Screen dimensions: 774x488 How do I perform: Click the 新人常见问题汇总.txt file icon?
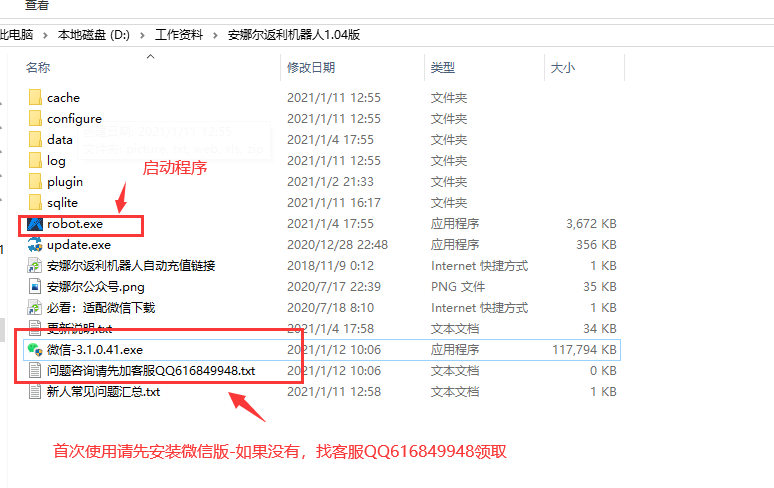(35, 392)
